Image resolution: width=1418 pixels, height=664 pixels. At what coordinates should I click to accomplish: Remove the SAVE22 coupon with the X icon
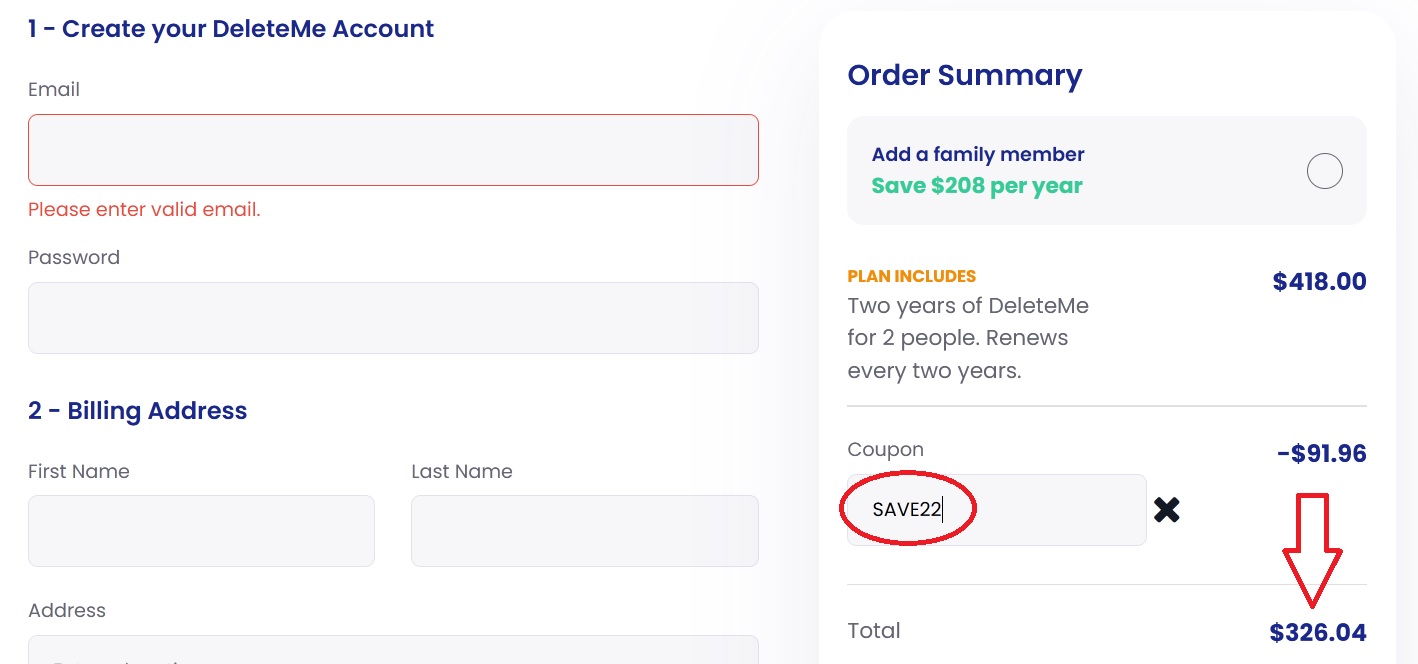(1166, 510)
